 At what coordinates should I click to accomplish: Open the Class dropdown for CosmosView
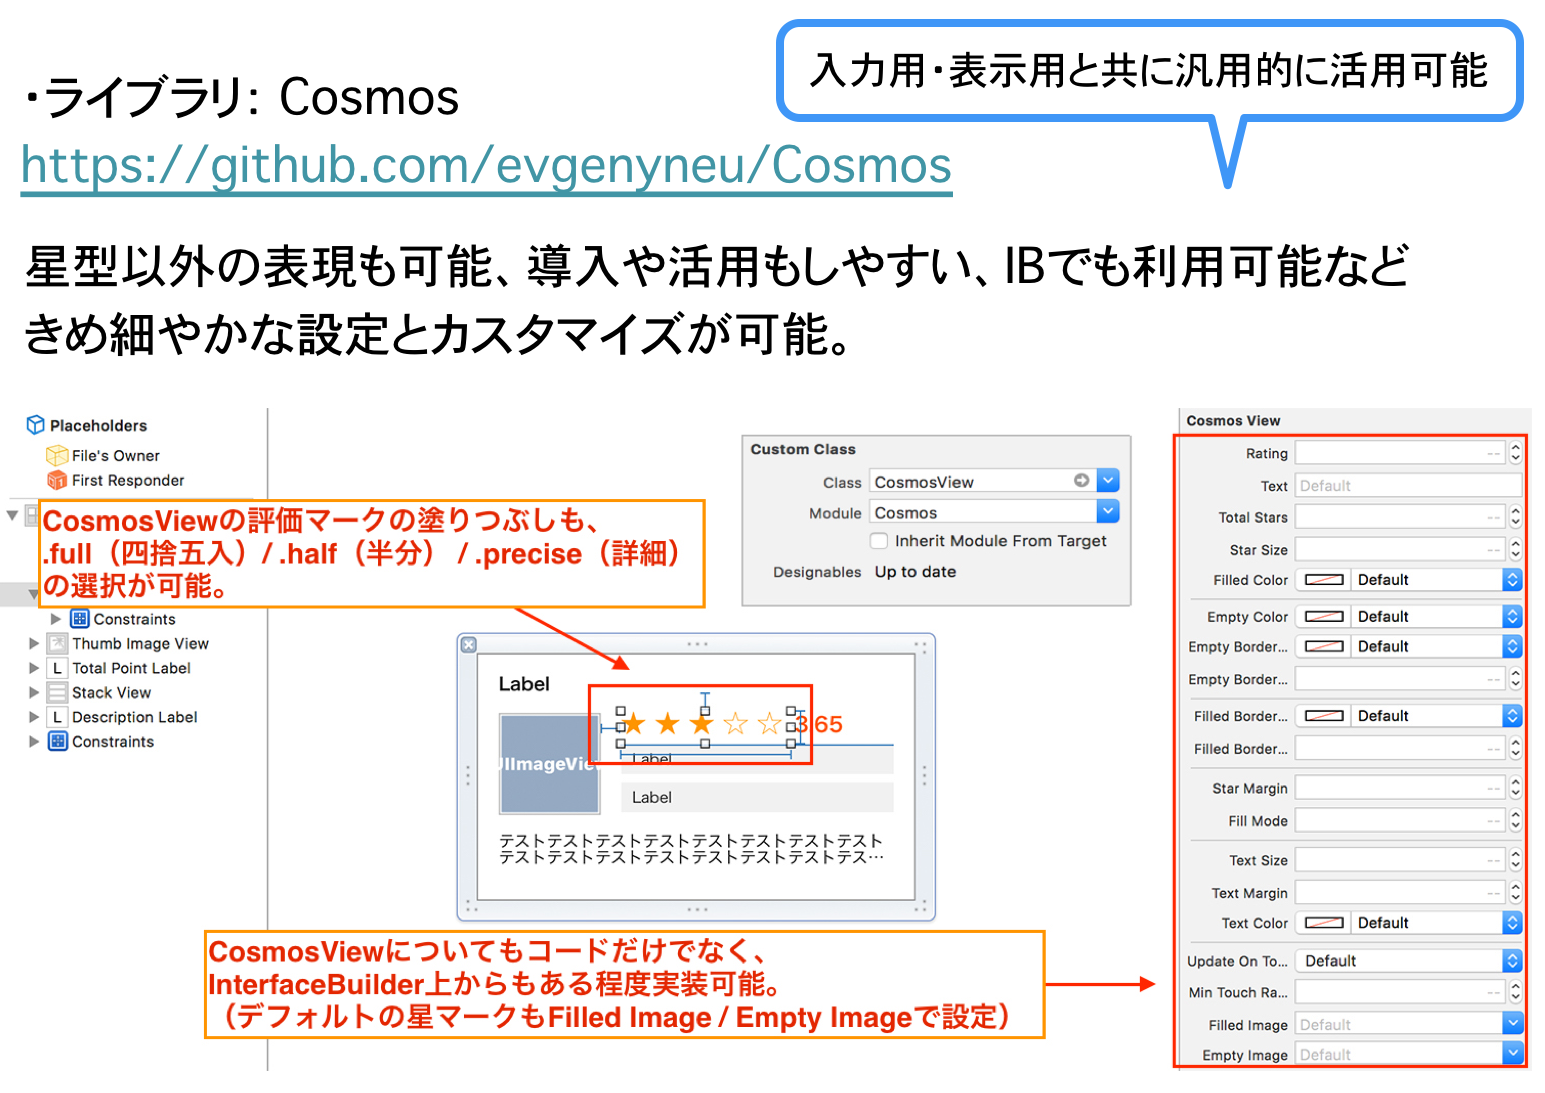[1108, 481]
